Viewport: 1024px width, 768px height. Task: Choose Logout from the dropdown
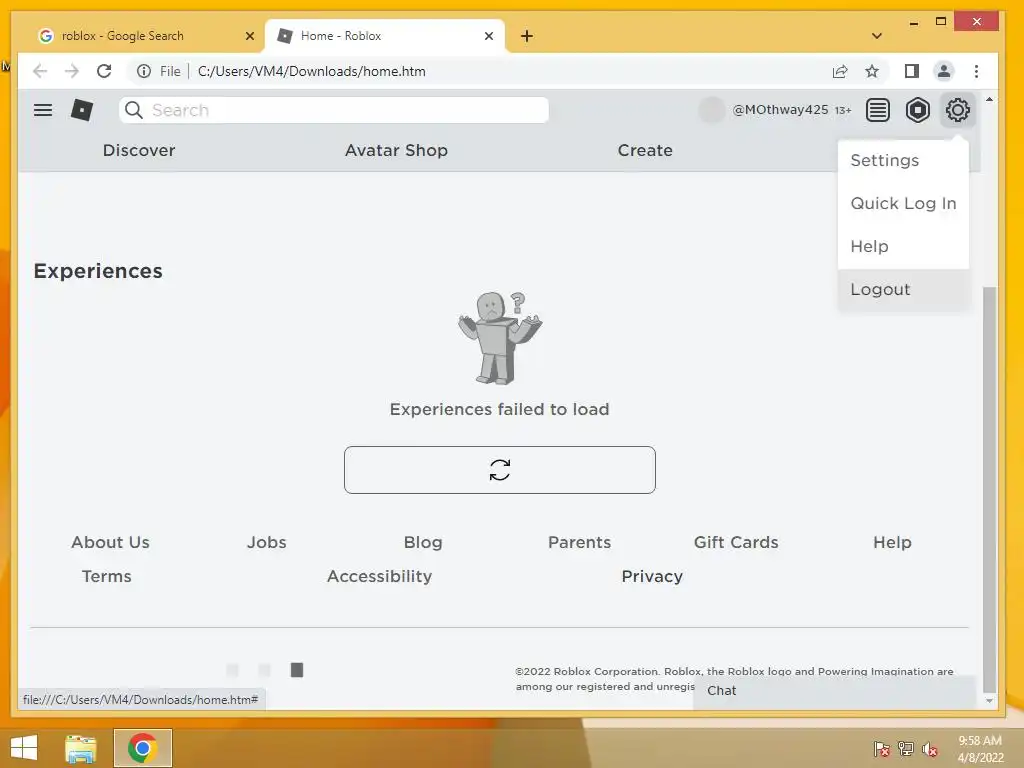903,290
